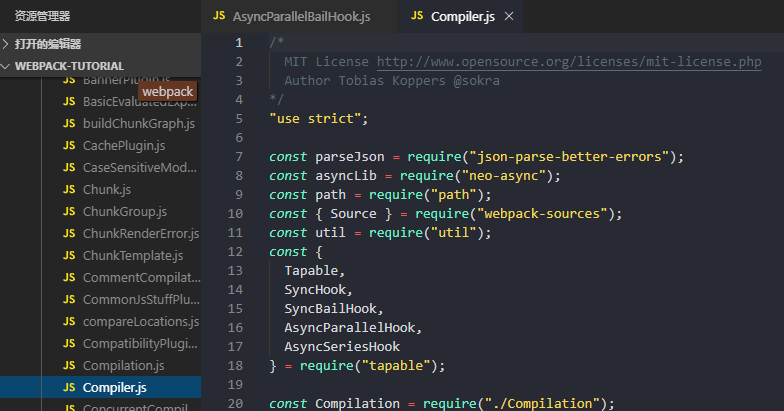784x411 pixels.
Task: Click asyncLib identifier on line 8
Action: point(346,176)
